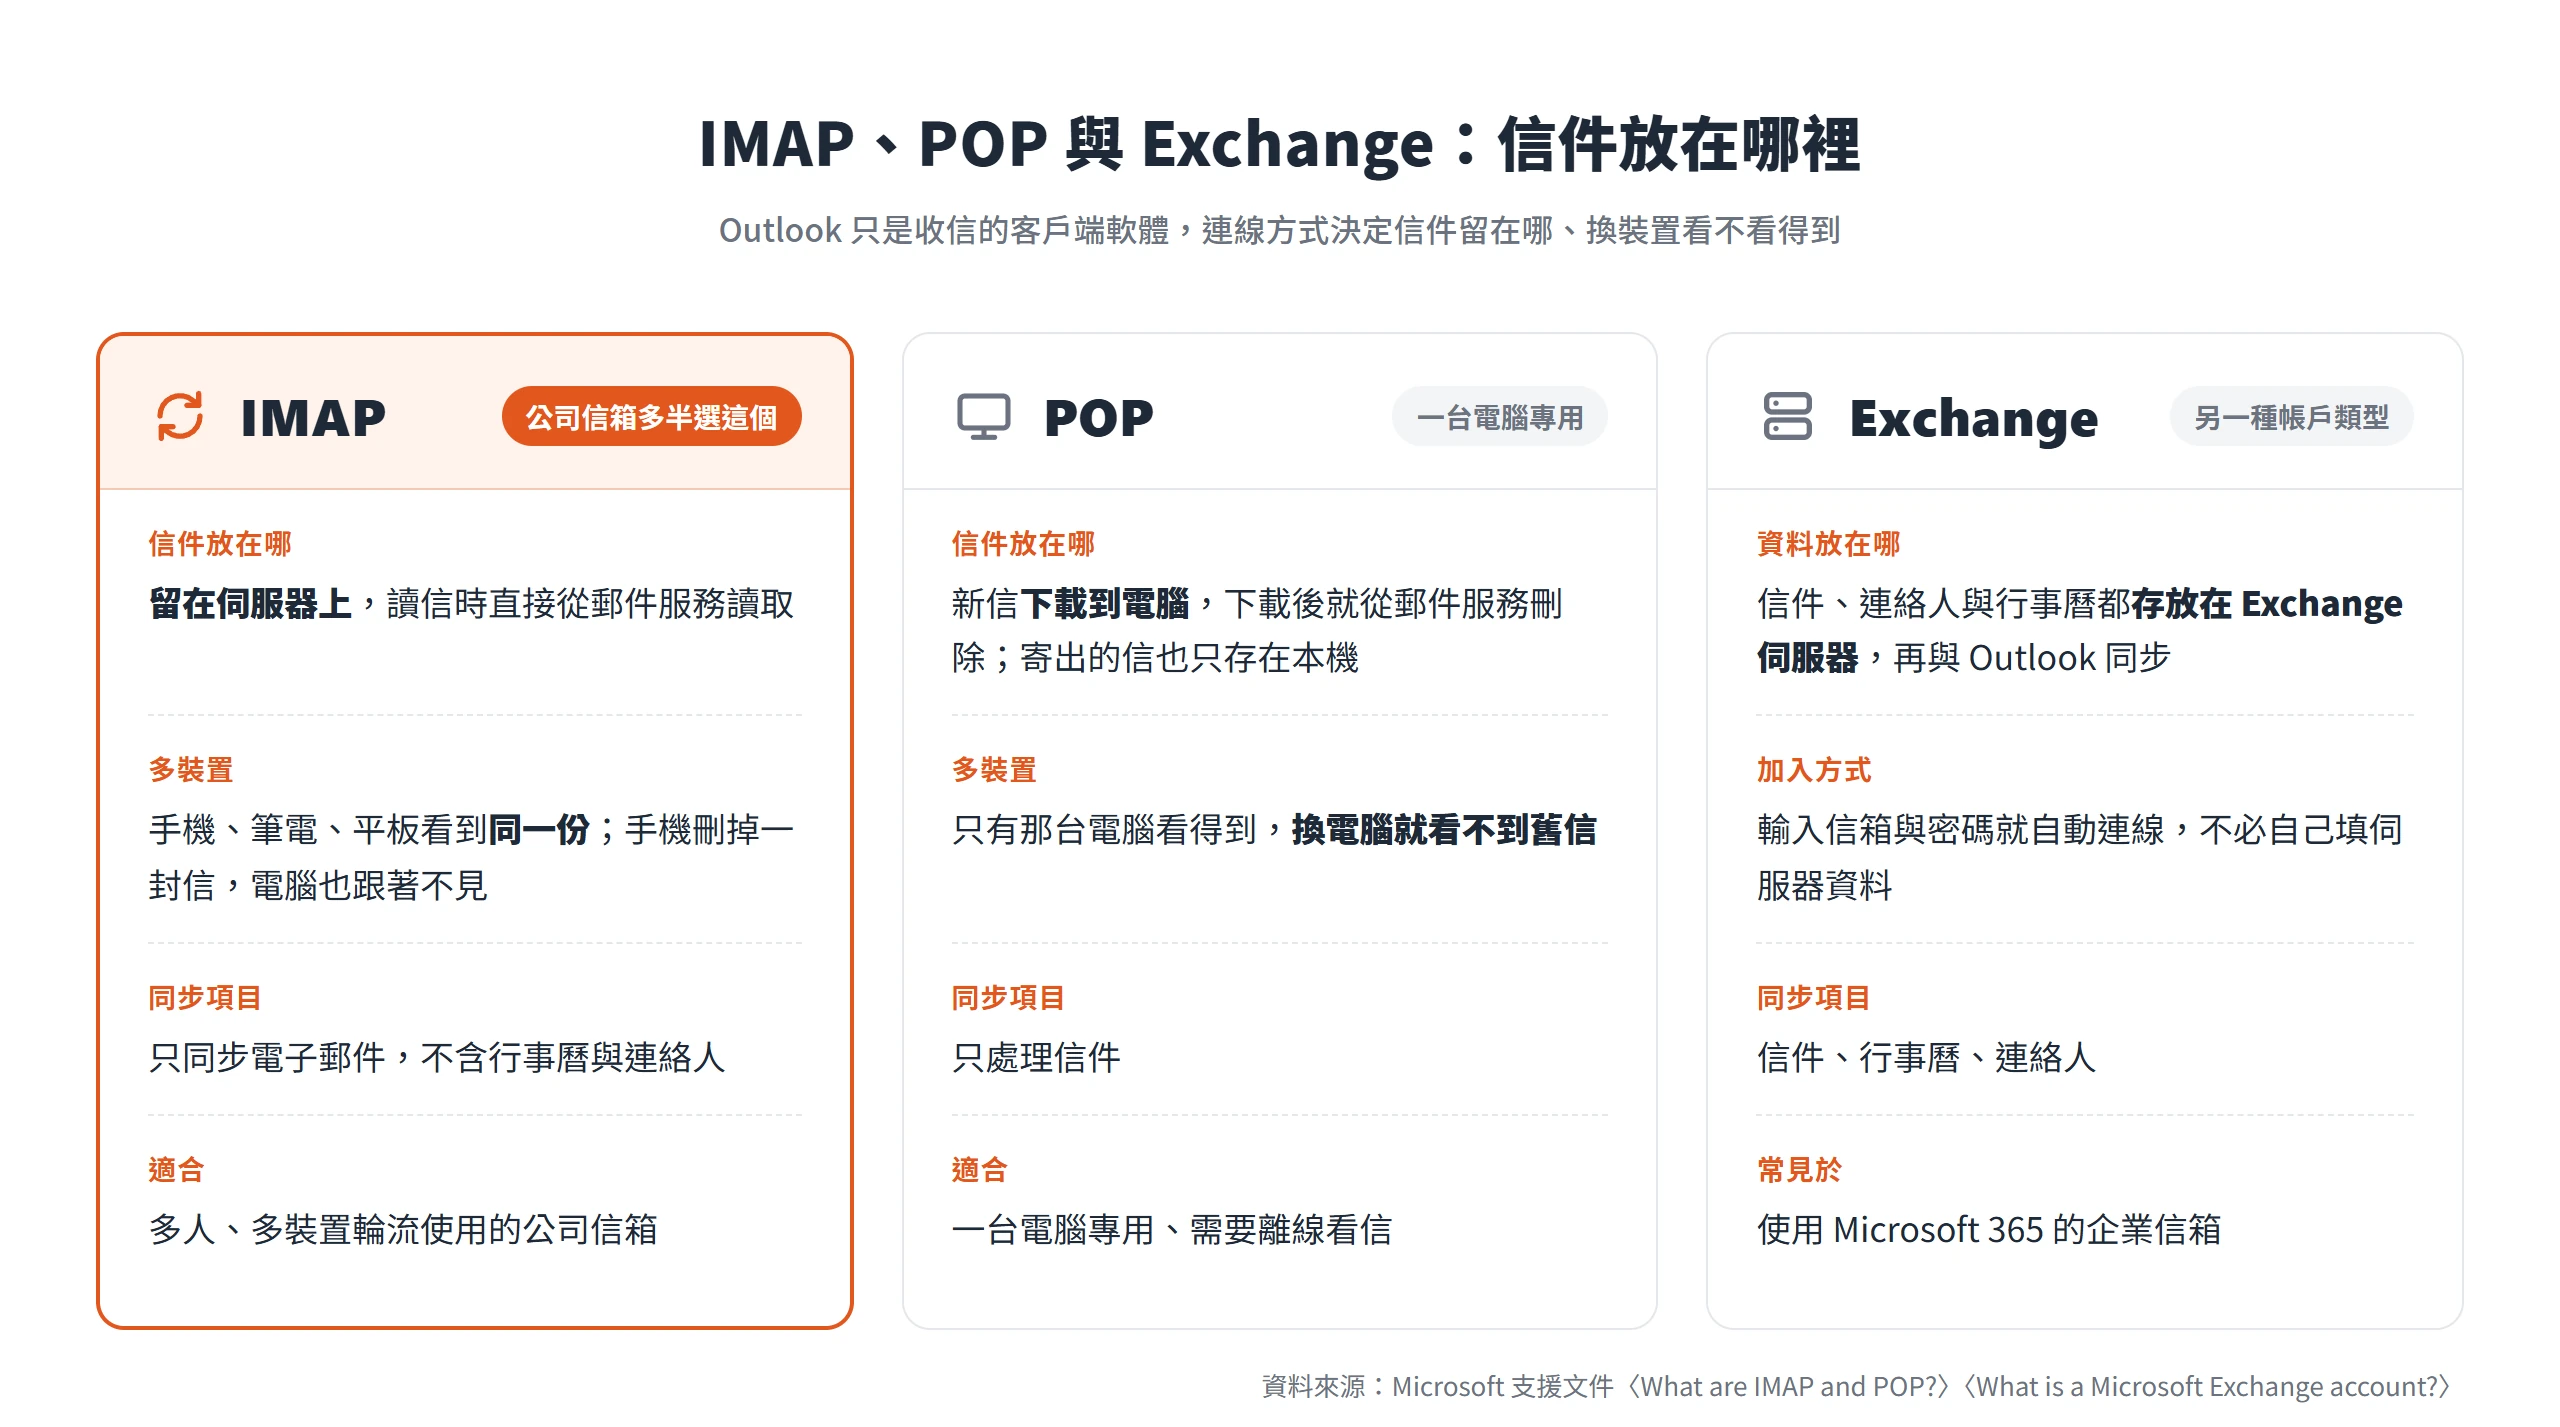Click 信件放在哪 label in POP card
This screenshot has height=1427, width=2560.
pos(1023,544)
